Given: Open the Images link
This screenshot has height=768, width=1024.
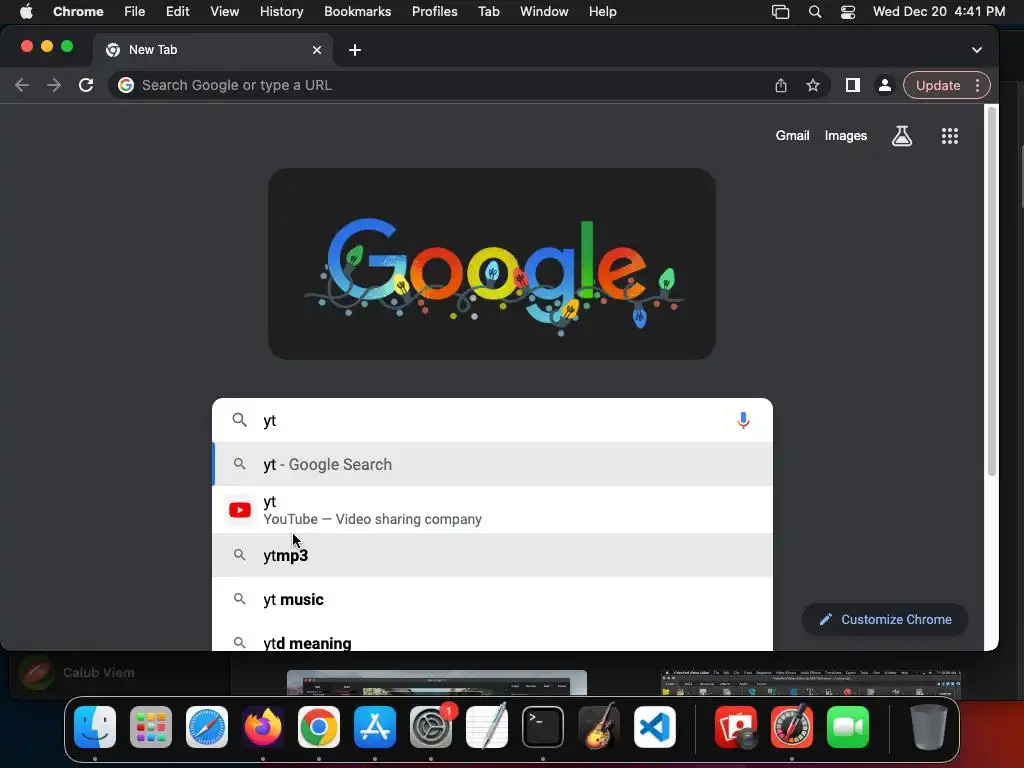Looking at the screenshot, I should 846,136.
